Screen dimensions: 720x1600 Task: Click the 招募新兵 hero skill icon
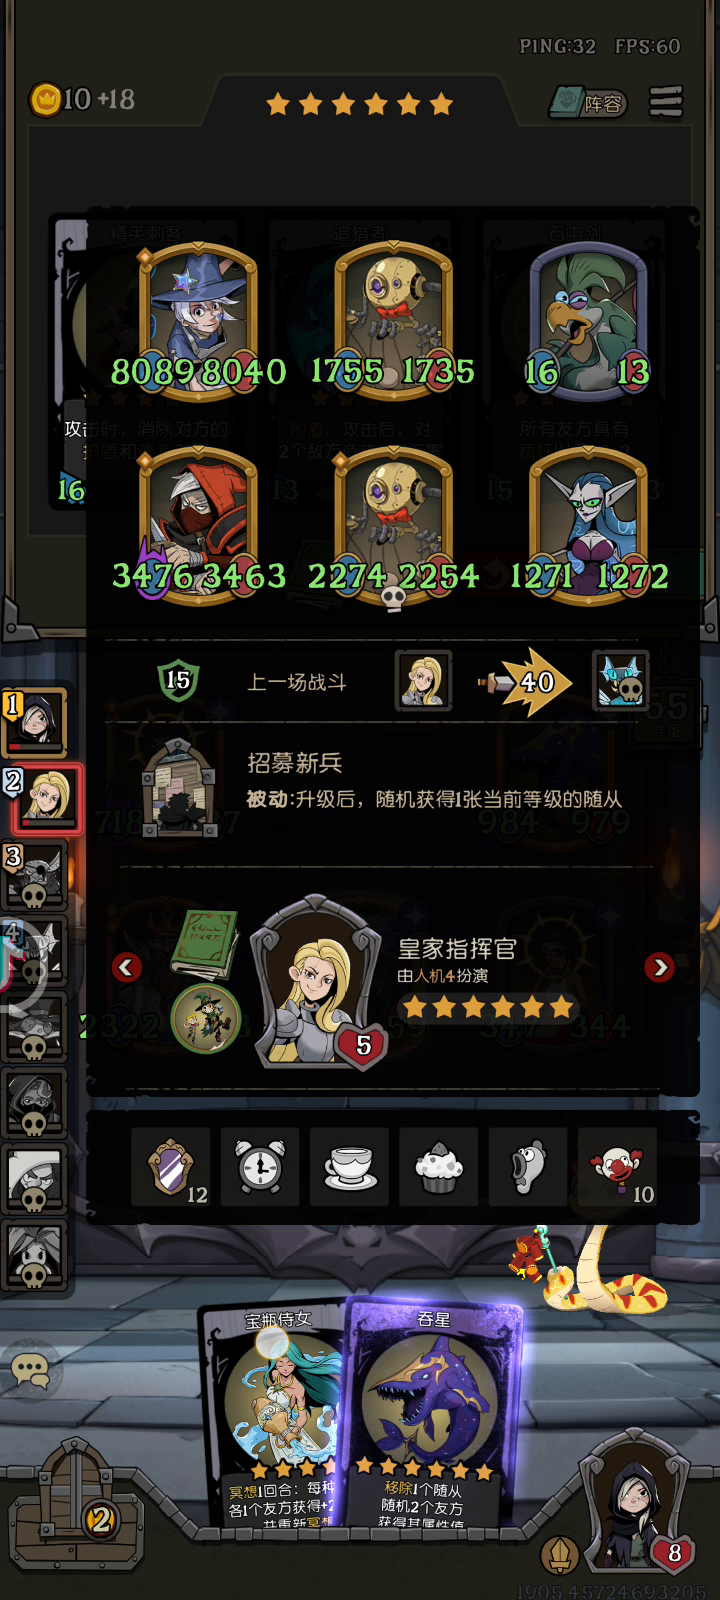178,788
